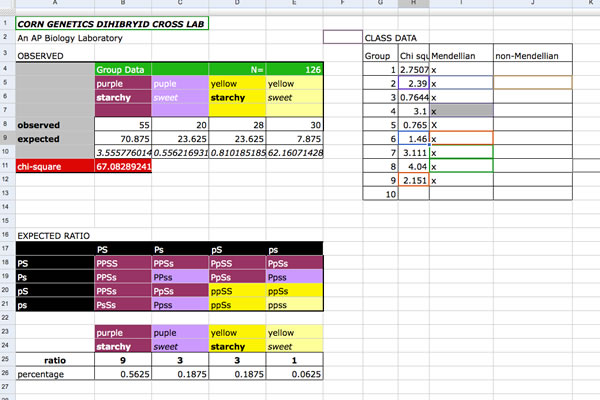Select the N= cell in green header
The height and width of the screenshot is (400, 600).
(237, 70)
